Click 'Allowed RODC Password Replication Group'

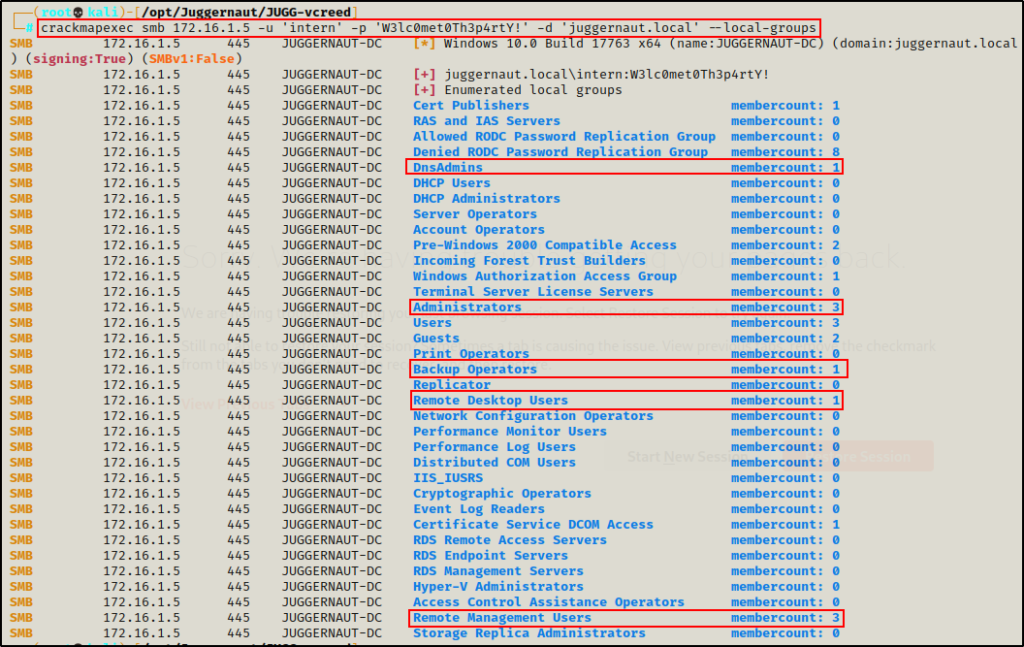tap(564, 136)
